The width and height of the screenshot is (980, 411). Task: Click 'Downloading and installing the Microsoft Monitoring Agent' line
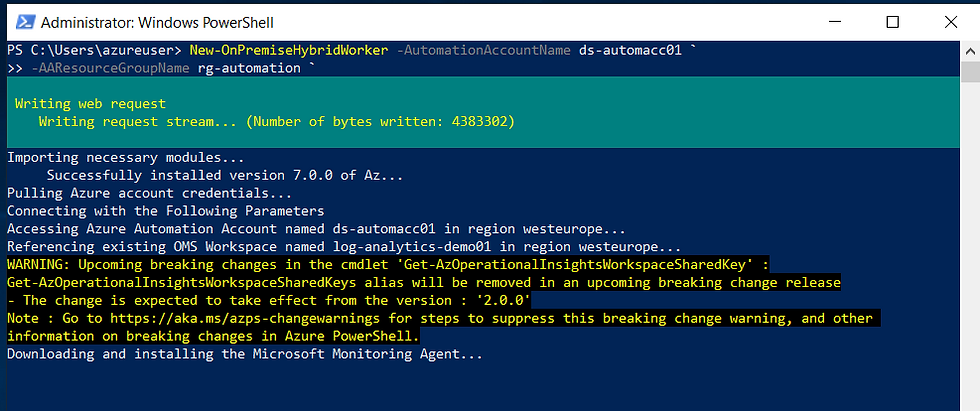pos(245,355)
